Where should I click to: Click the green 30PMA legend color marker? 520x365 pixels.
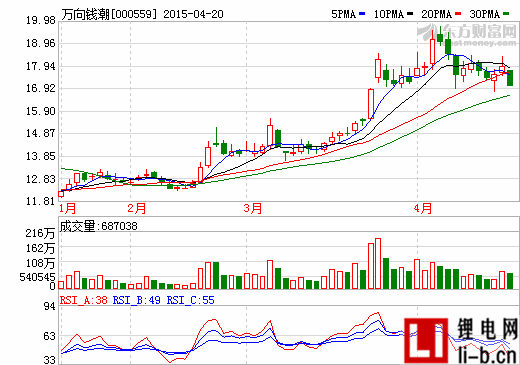(x=506, y=14)
